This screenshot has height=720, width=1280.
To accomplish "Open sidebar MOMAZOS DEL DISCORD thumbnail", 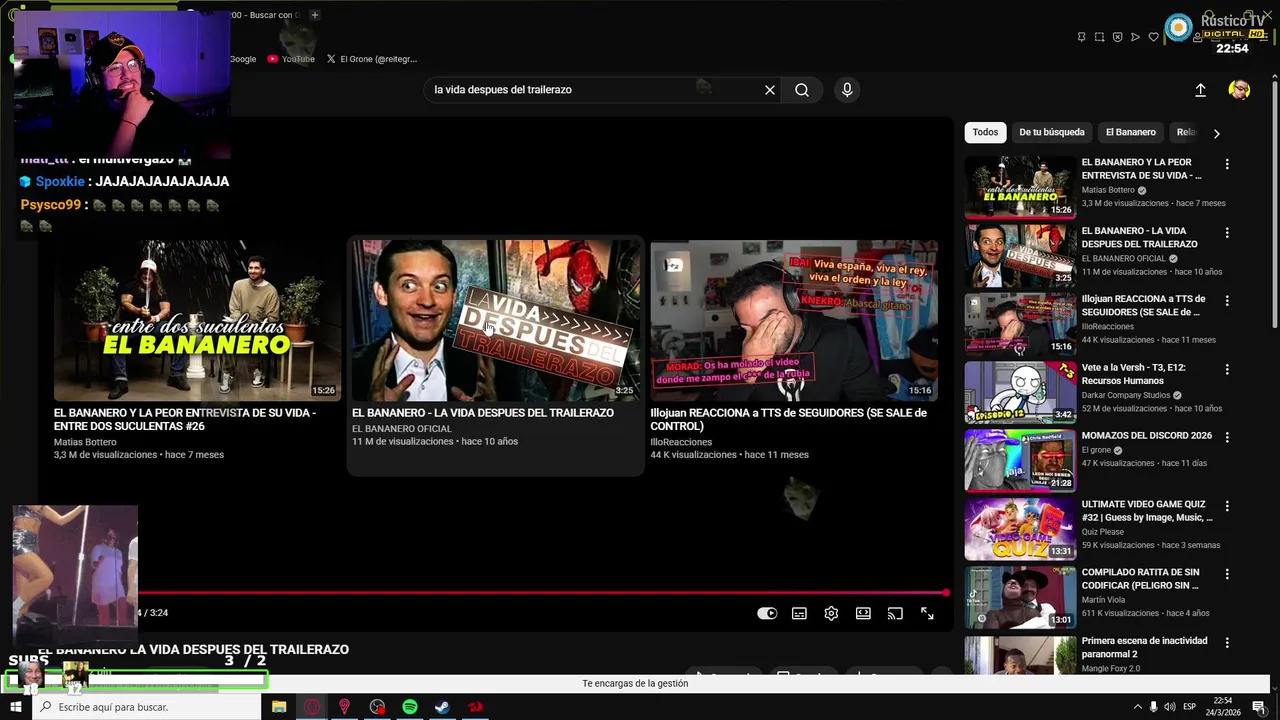I will tap(1020, 460).
